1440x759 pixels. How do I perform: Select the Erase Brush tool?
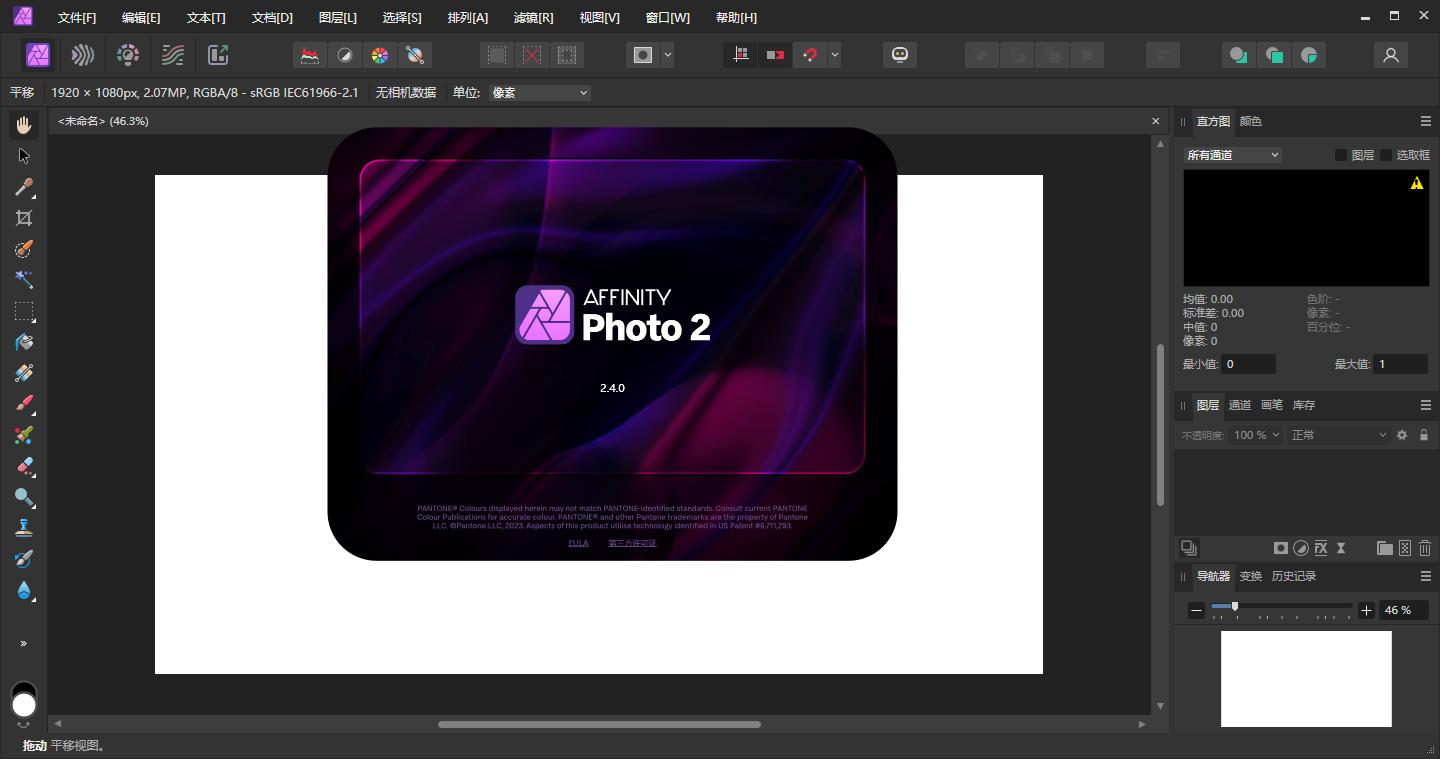click(24, 466)
